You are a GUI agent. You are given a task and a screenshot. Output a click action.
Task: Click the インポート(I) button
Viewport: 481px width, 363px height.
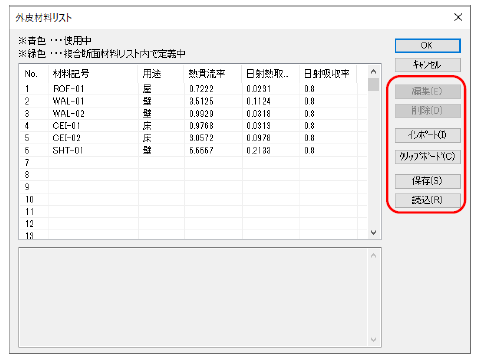(x=428, y=135)
